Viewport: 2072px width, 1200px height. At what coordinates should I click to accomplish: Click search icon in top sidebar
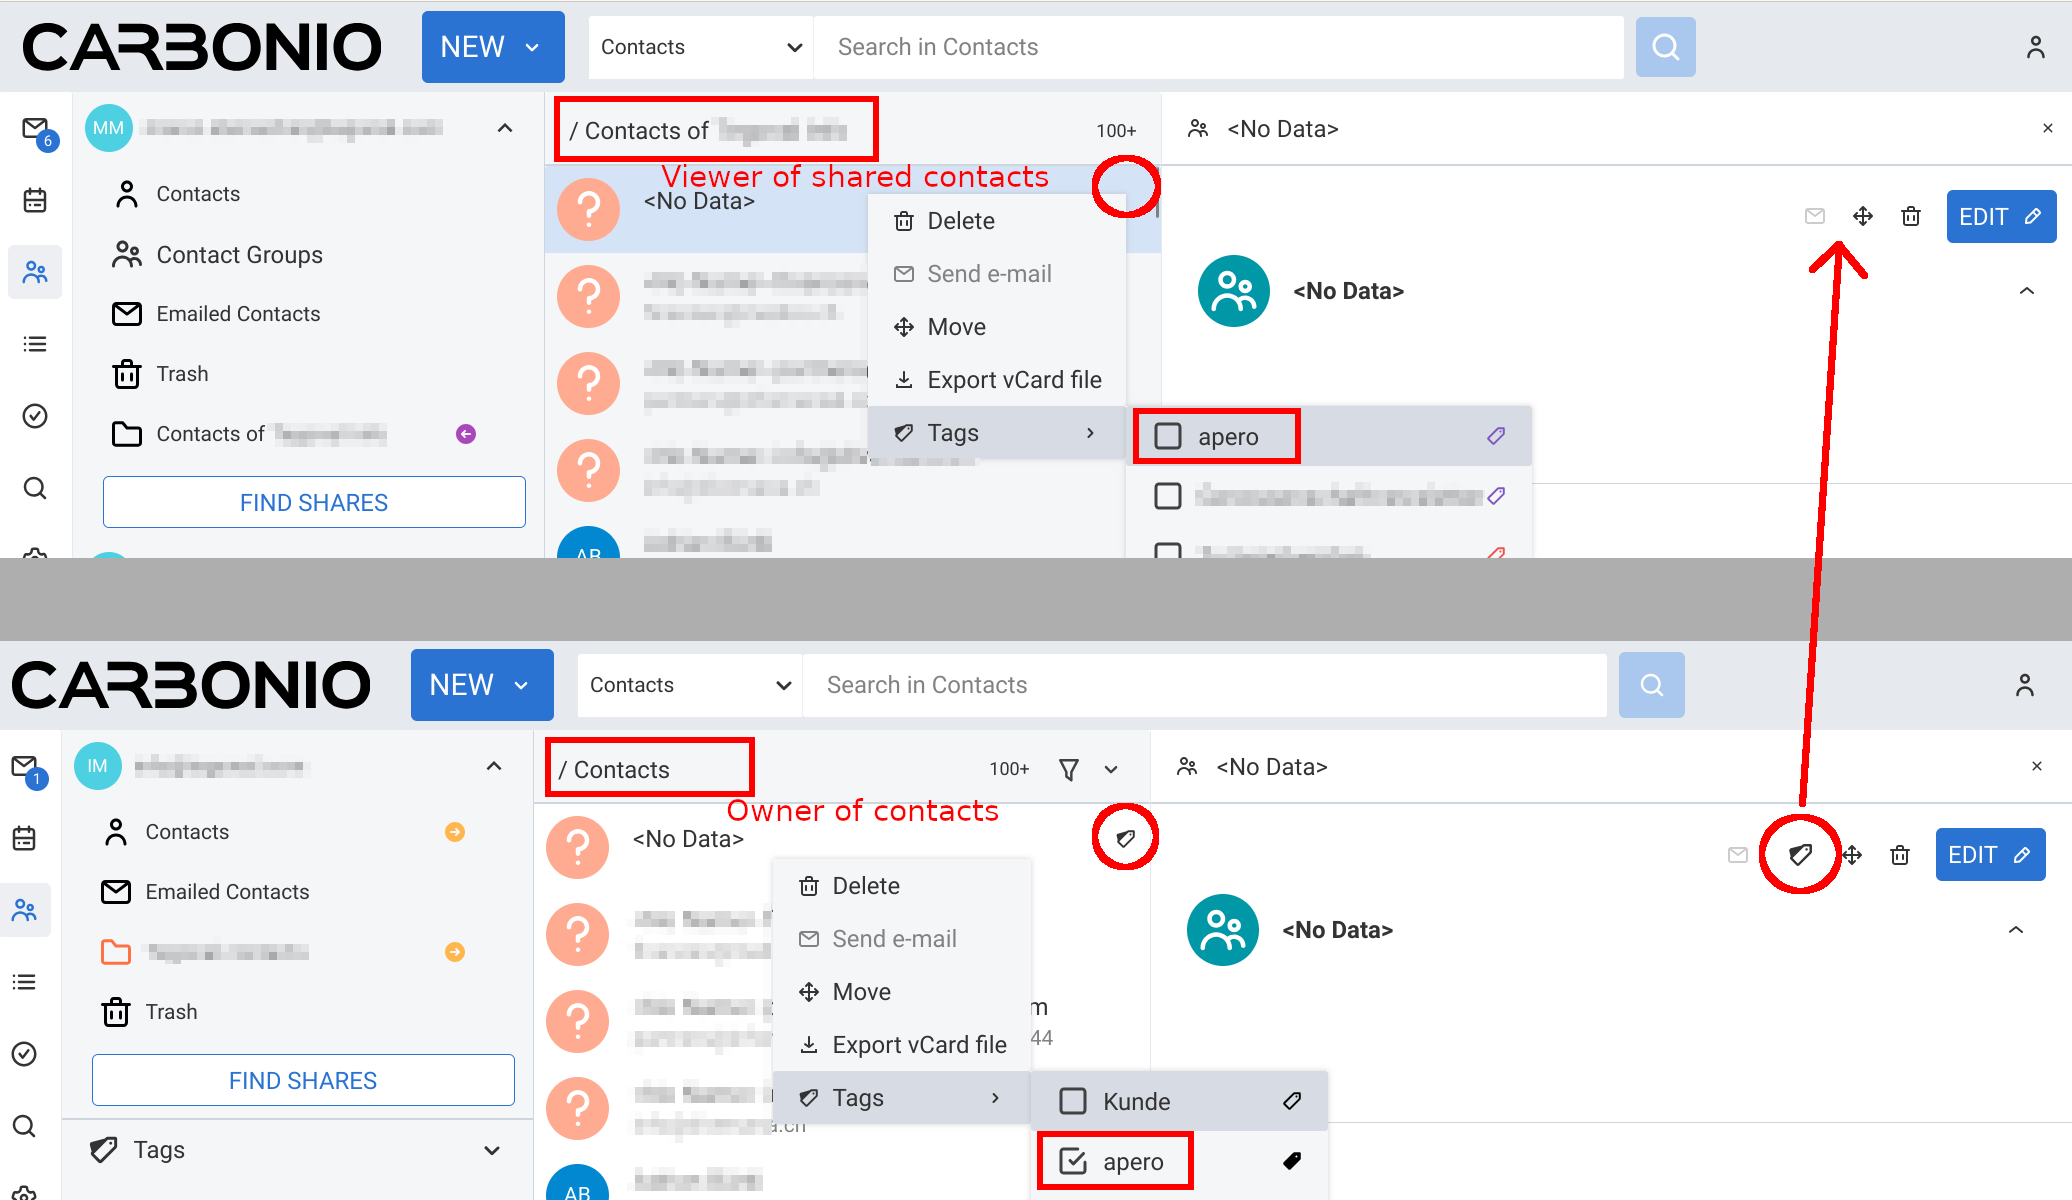pos(35,488)
